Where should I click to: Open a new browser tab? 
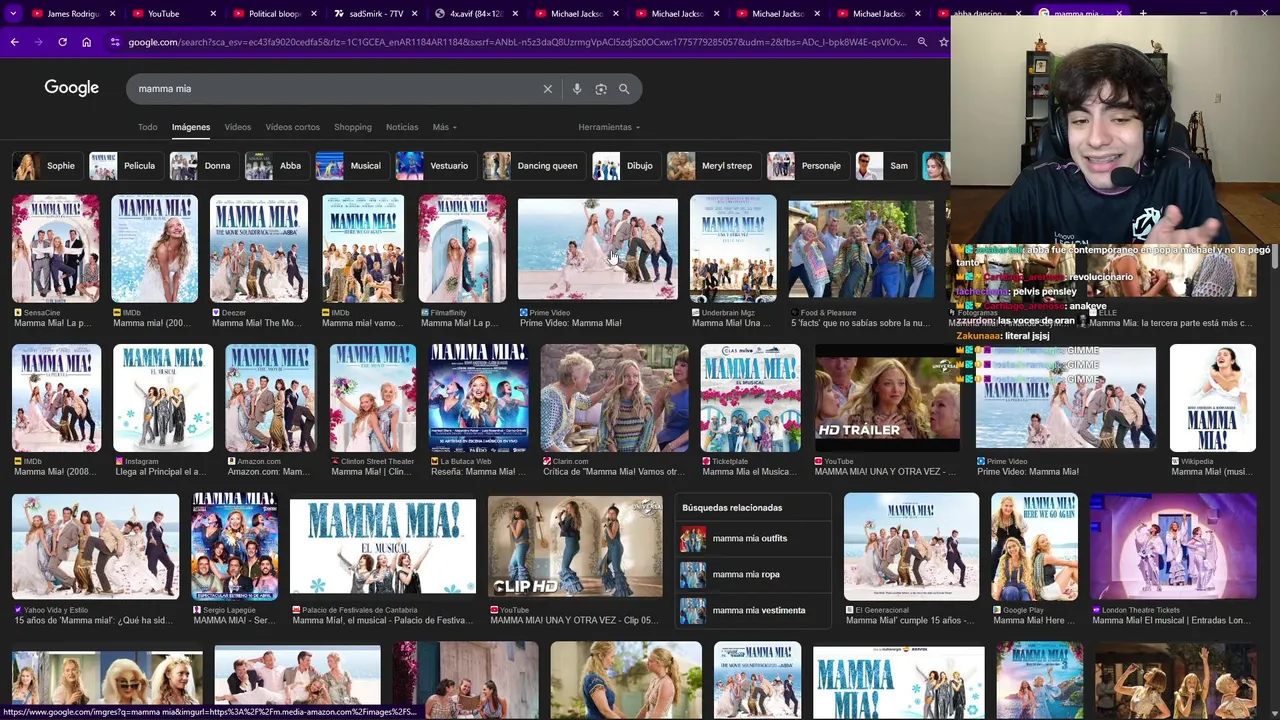pos(1142,14)
